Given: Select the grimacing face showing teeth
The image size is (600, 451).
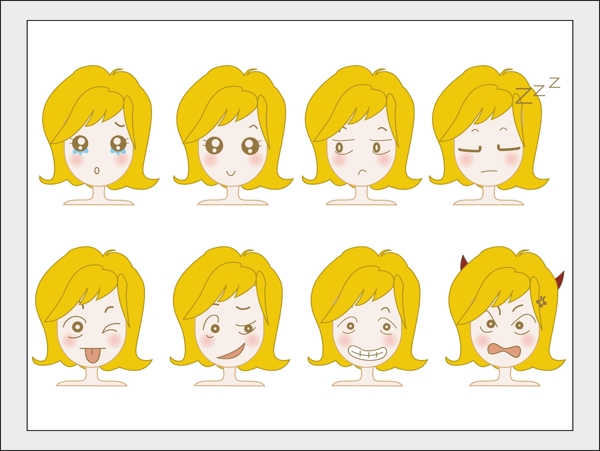Looking at the screenshot, I should click(x=367, y=316).
